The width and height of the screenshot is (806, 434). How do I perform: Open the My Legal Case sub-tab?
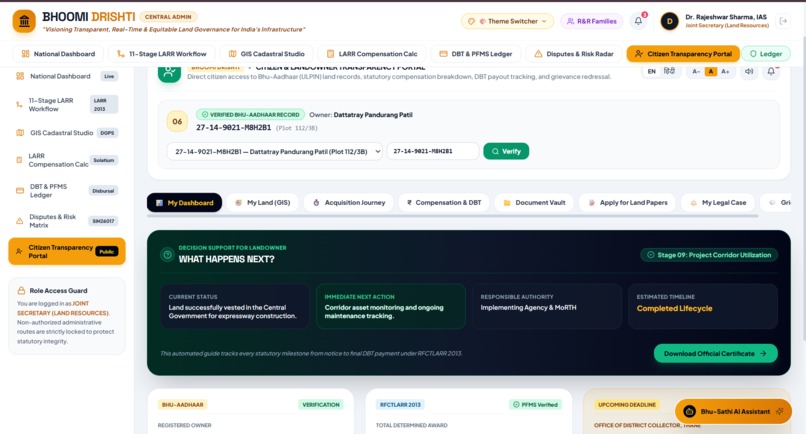tap(718, 203)
